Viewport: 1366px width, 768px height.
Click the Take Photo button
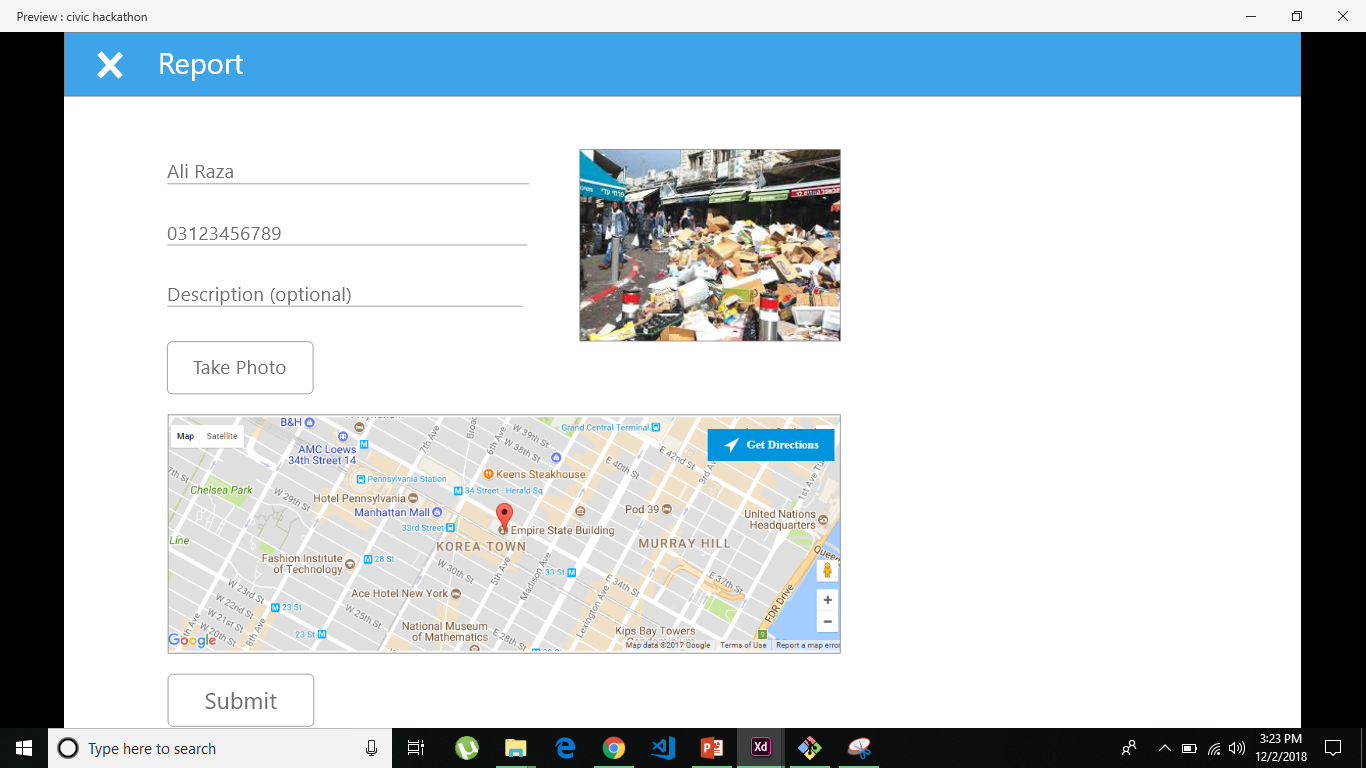(240, 368)
